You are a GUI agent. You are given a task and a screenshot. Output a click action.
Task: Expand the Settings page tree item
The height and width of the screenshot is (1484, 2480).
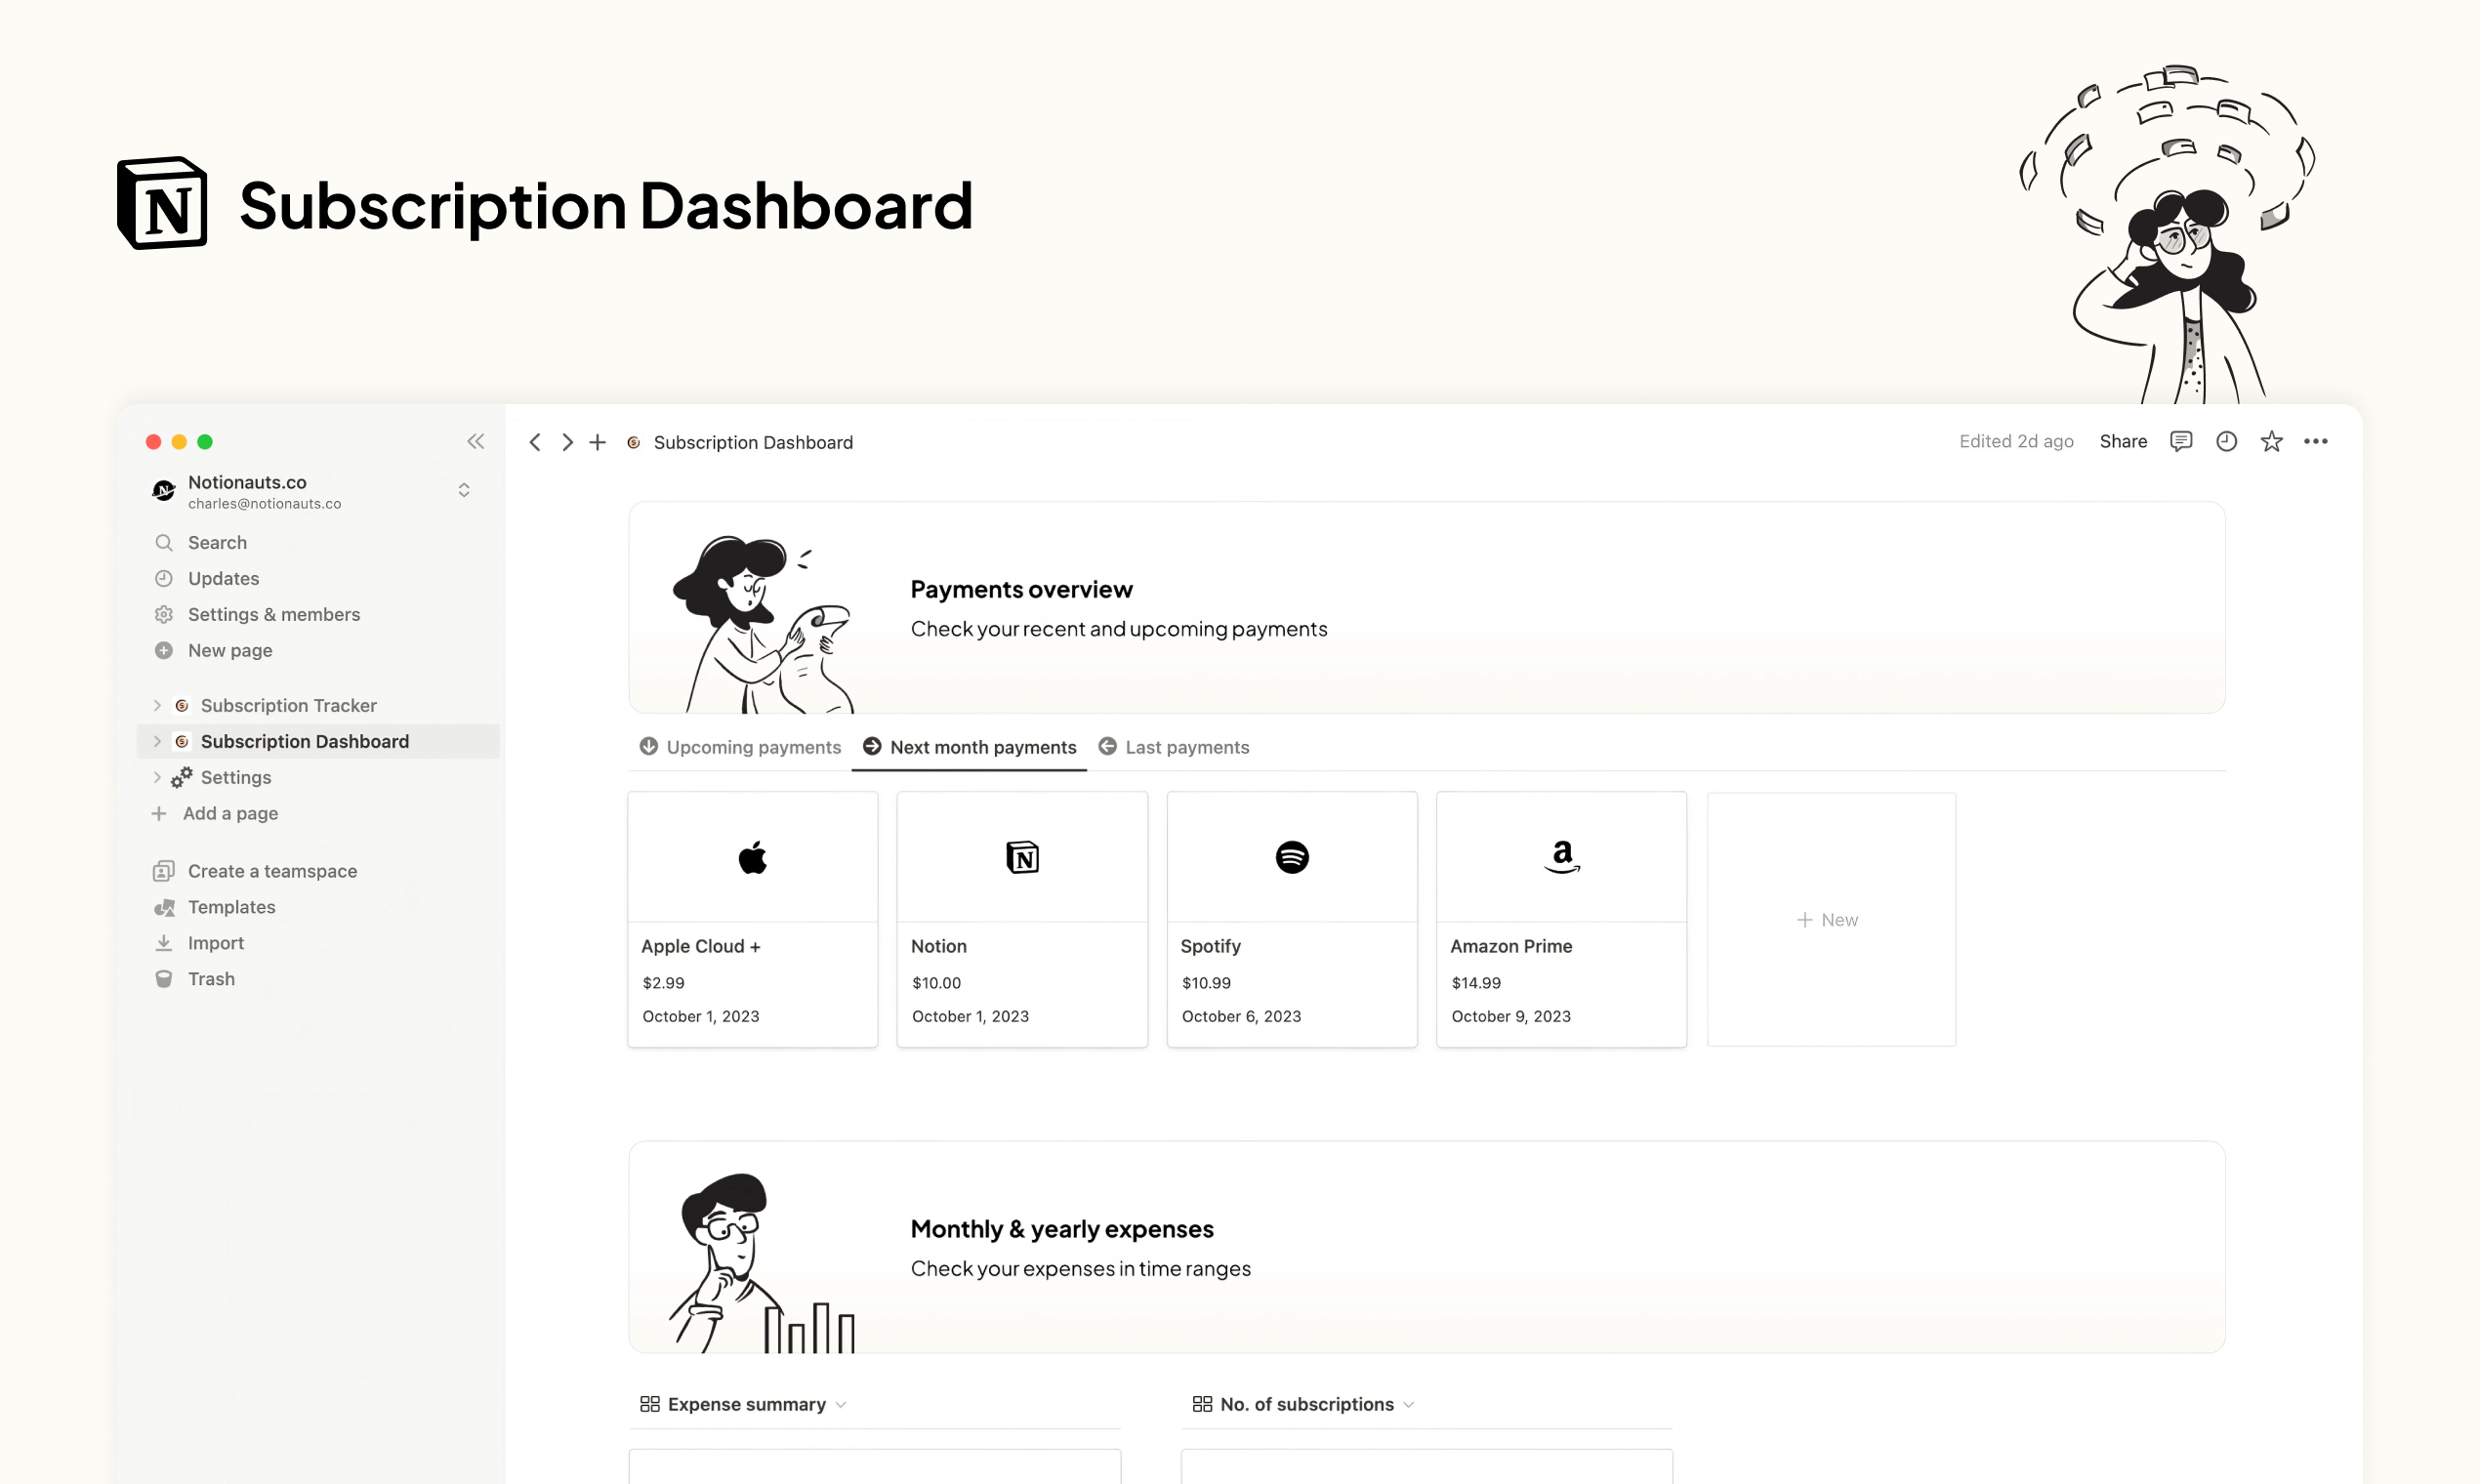tap(157, 777)
